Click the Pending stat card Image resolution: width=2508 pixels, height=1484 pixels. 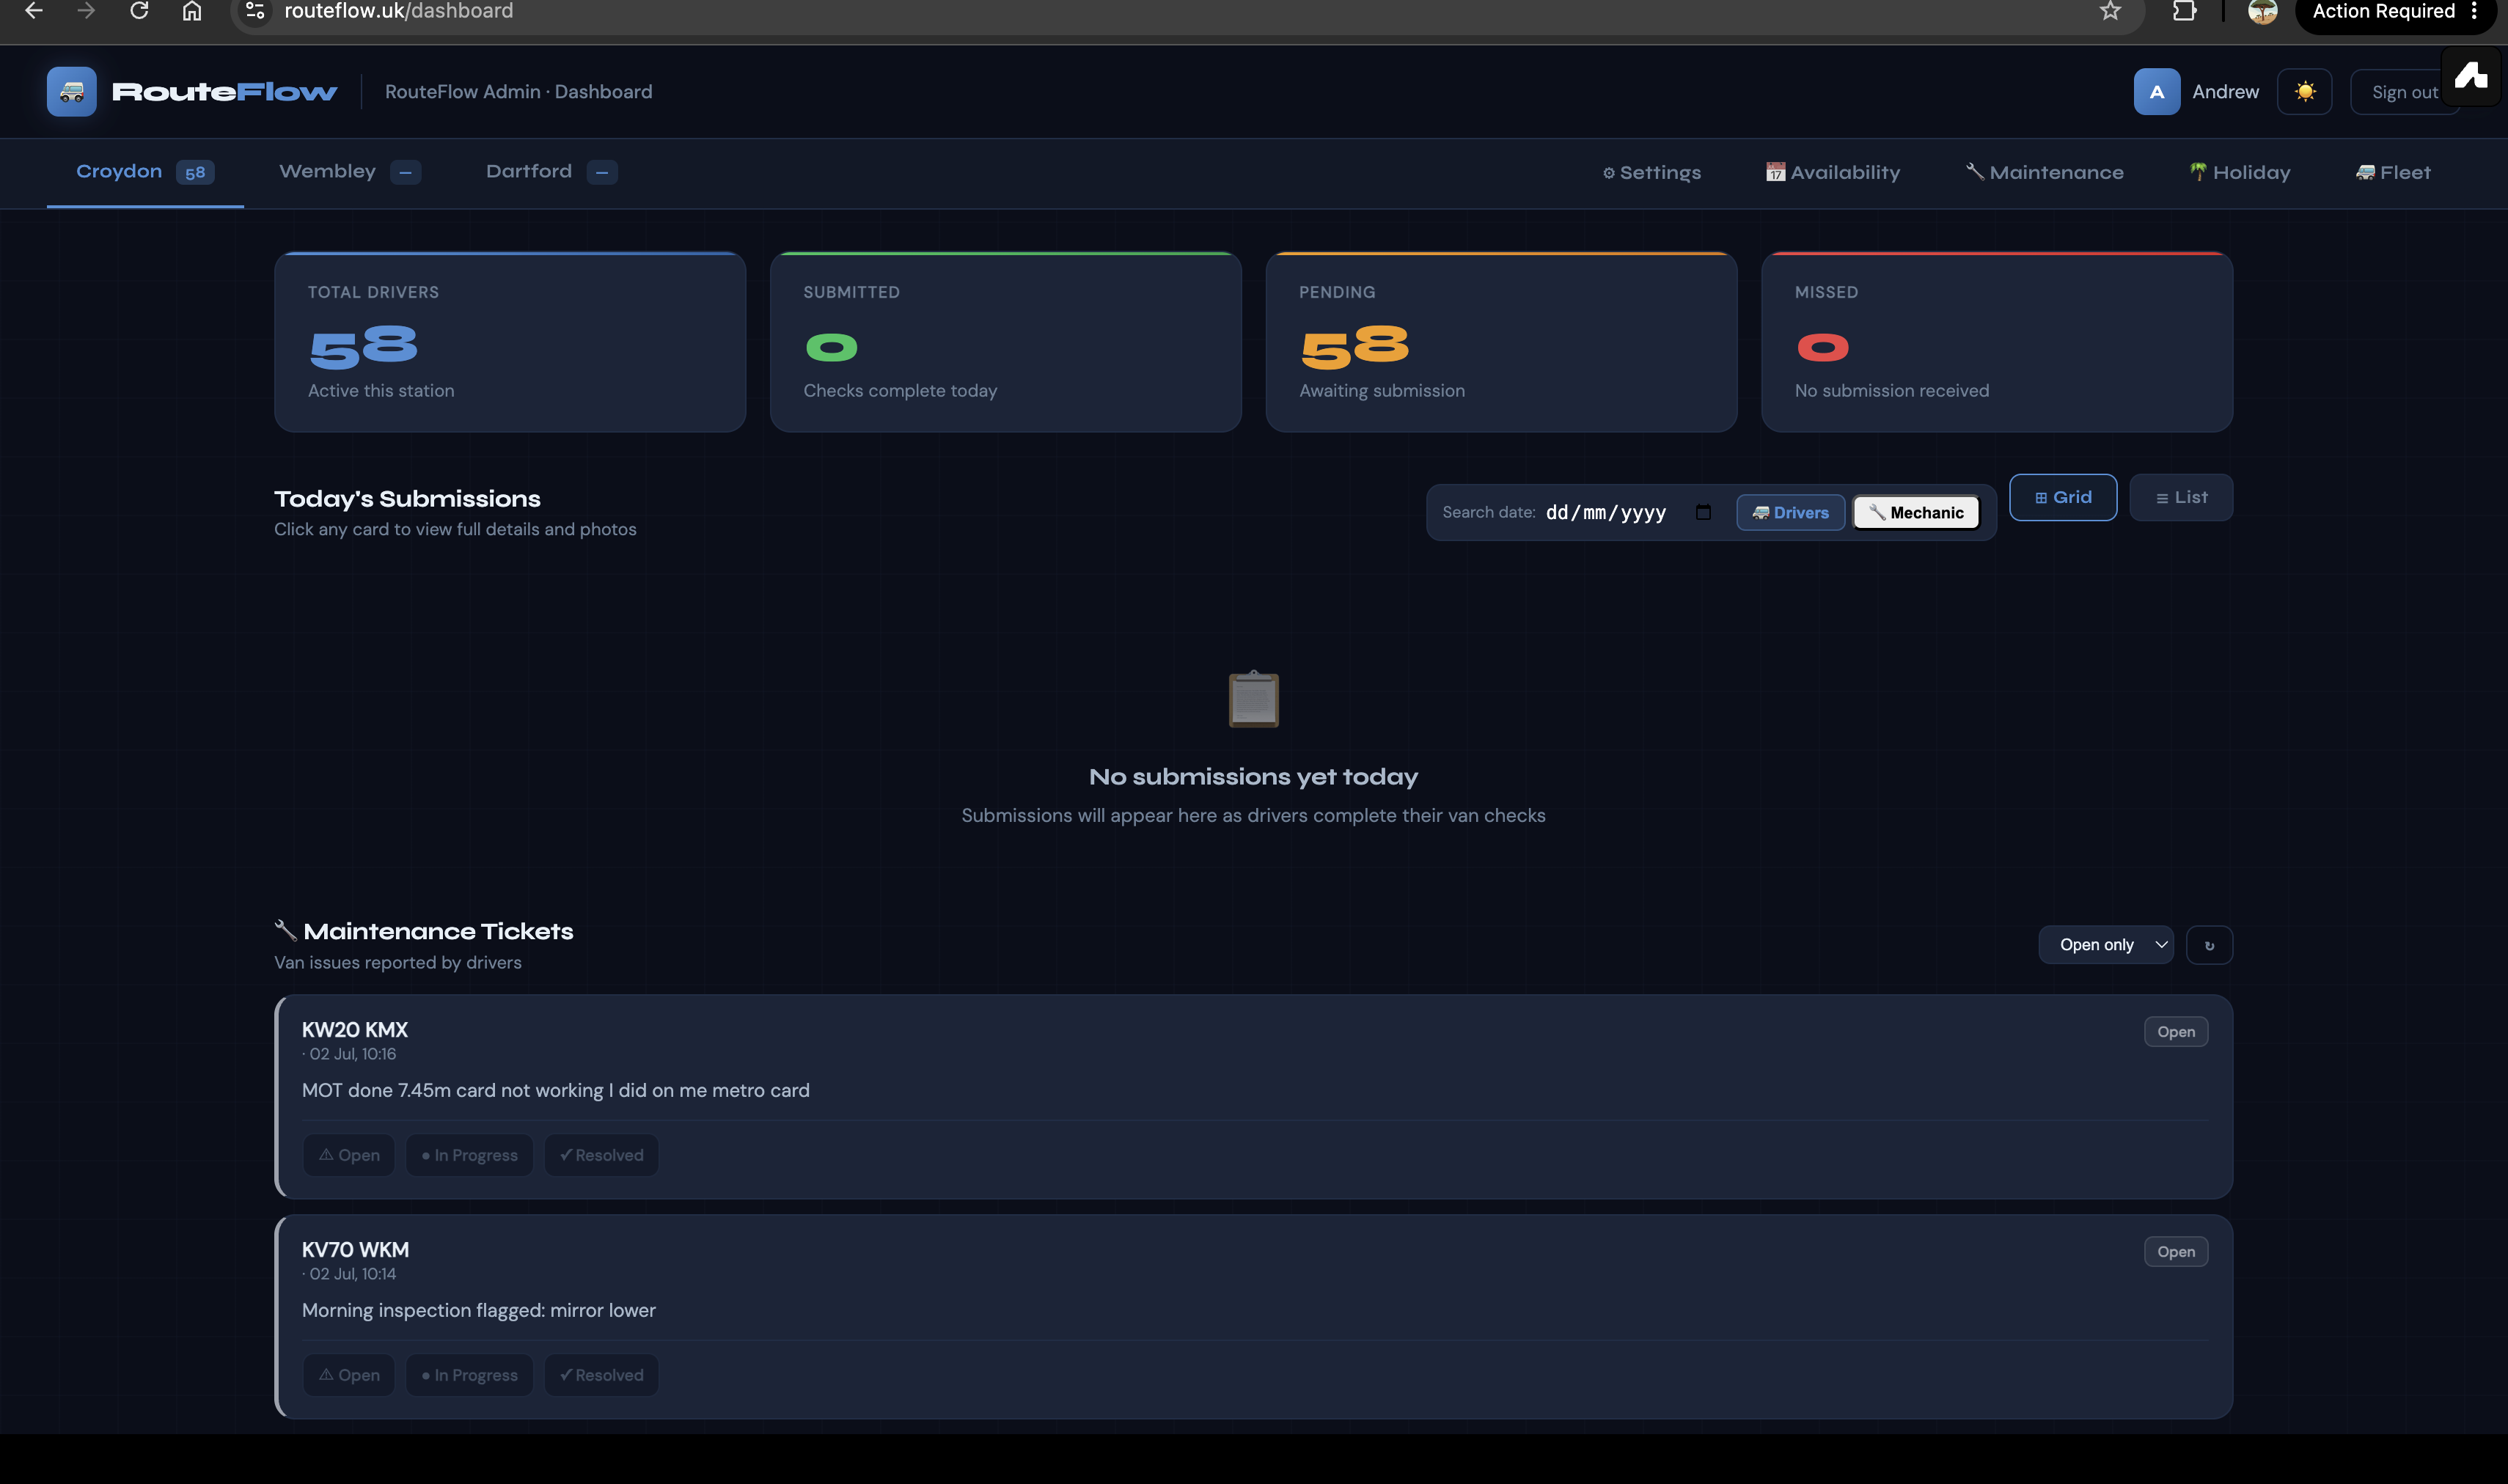(x=1501, y=342)
